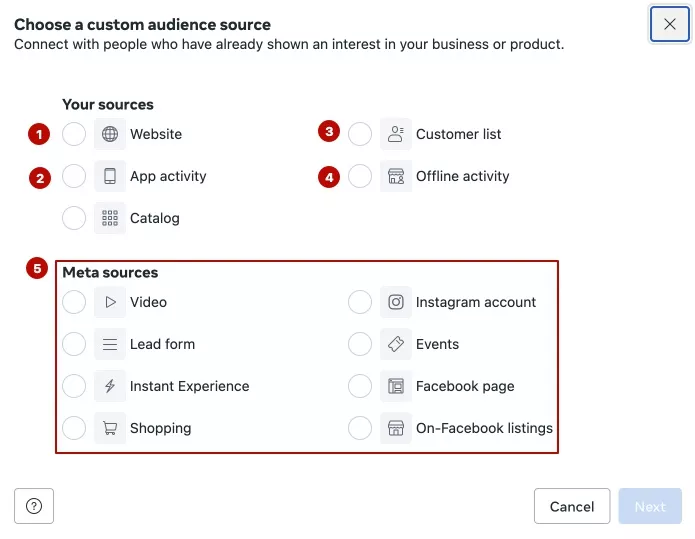Click the 'Shopping' label text
Screen dimensions: 695x539
pyautogui.click(x=160, y=428)
